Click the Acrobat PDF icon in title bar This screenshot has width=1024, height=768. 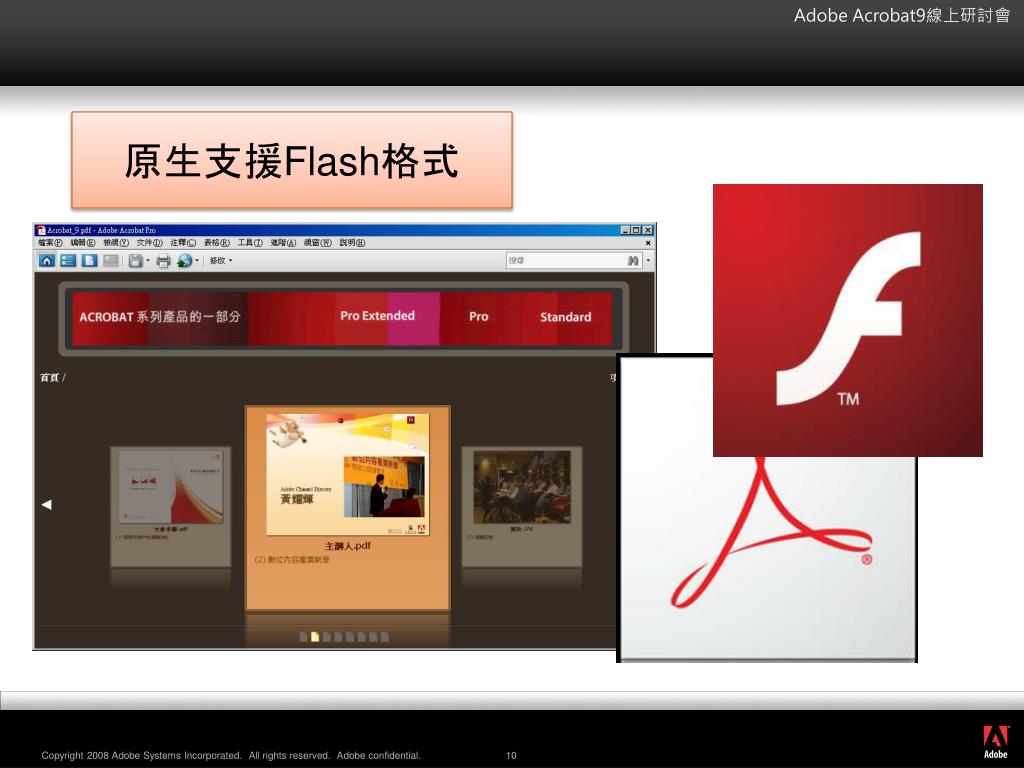click(41, 230)
